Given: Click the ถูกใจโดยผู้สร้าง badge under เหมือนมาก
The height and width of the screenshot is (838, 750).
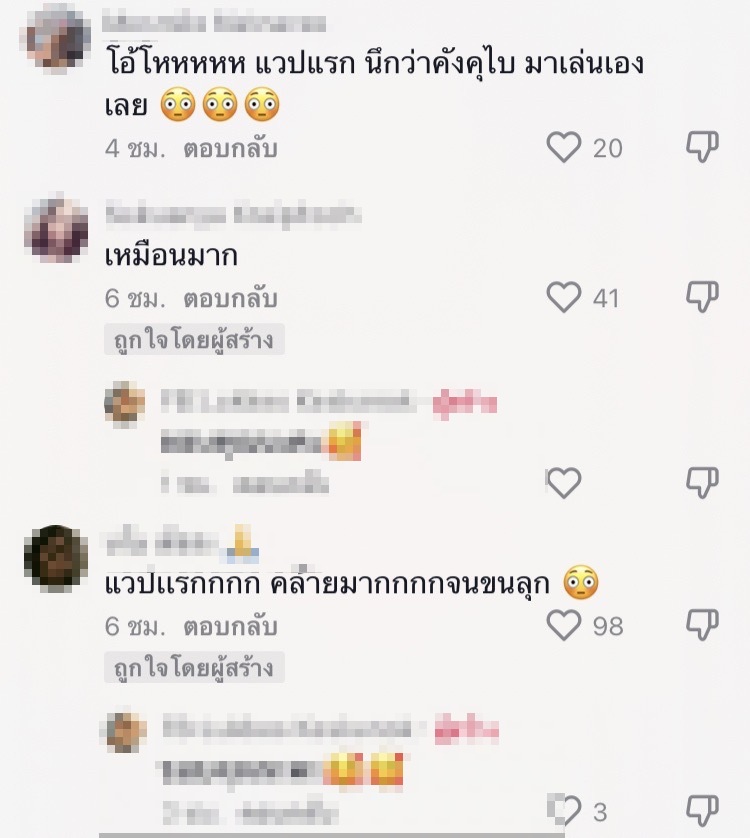Looking at the screenshot, I should tap(194, 339).
